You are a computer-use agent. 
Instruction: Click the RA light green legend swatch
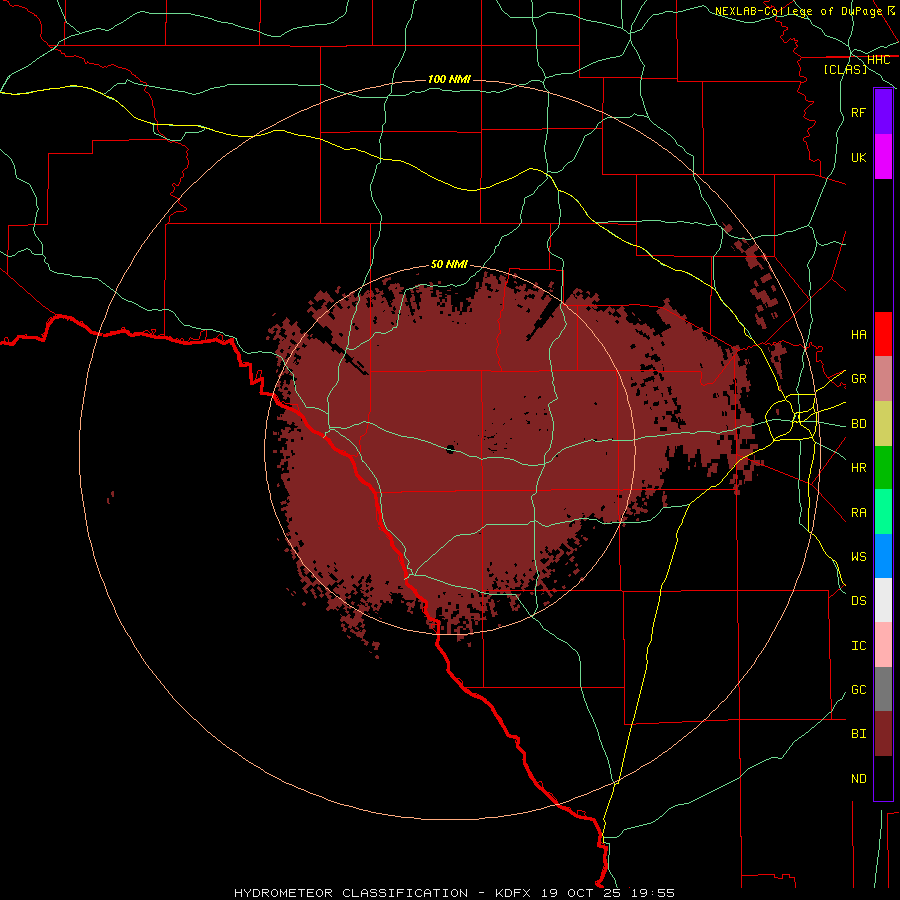[883, 512]
